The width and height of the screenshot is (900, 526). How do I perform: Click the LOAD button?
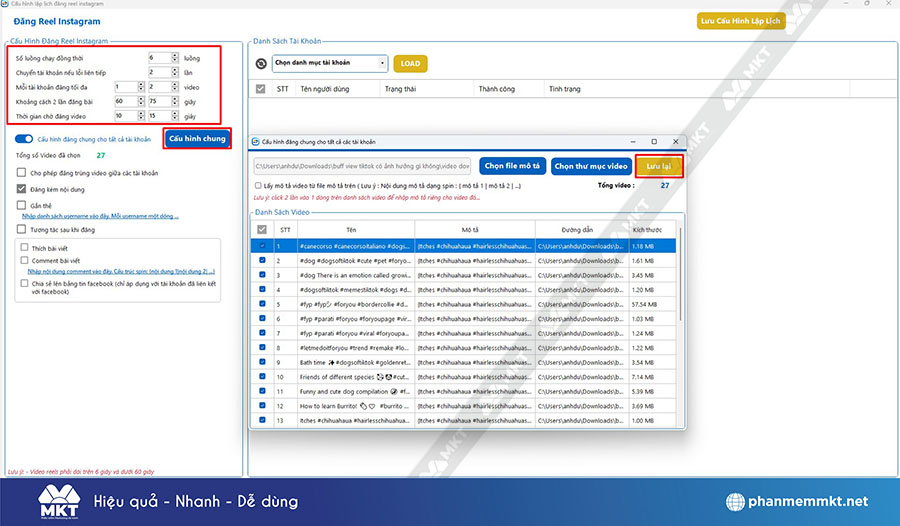tap(410, 63)
